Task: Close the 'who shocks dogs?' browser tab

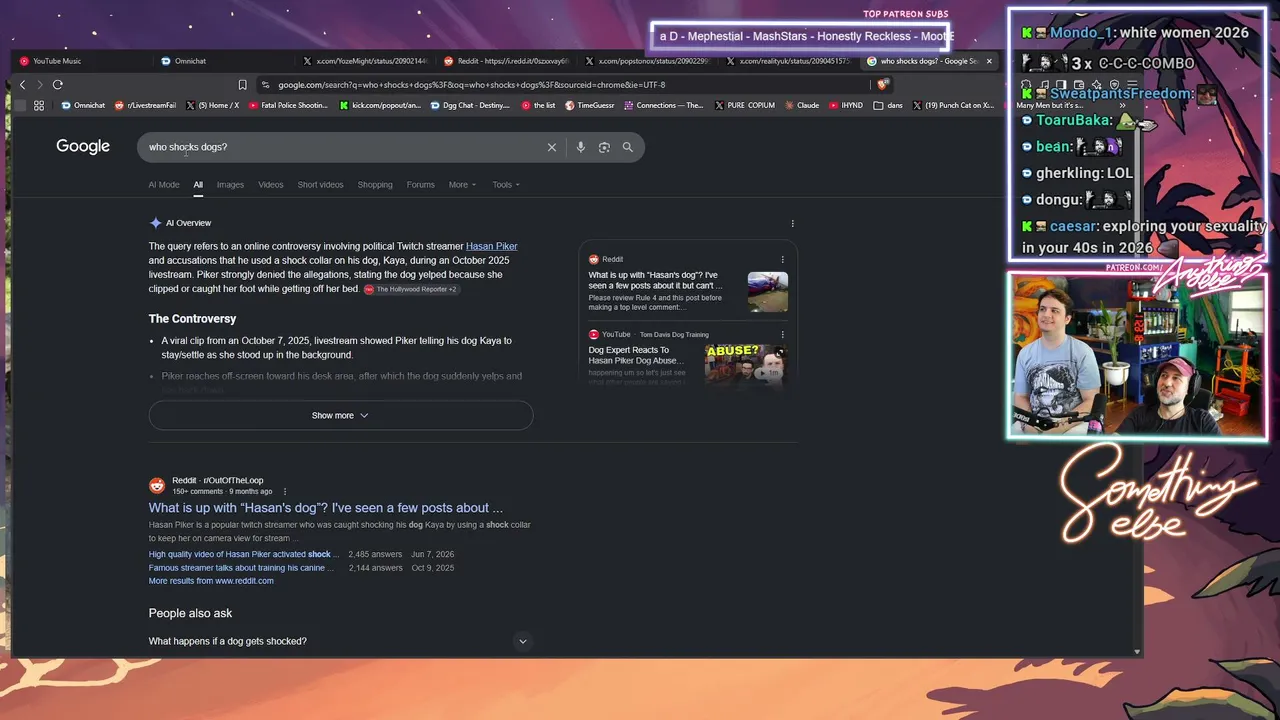Action: (989, 61)
